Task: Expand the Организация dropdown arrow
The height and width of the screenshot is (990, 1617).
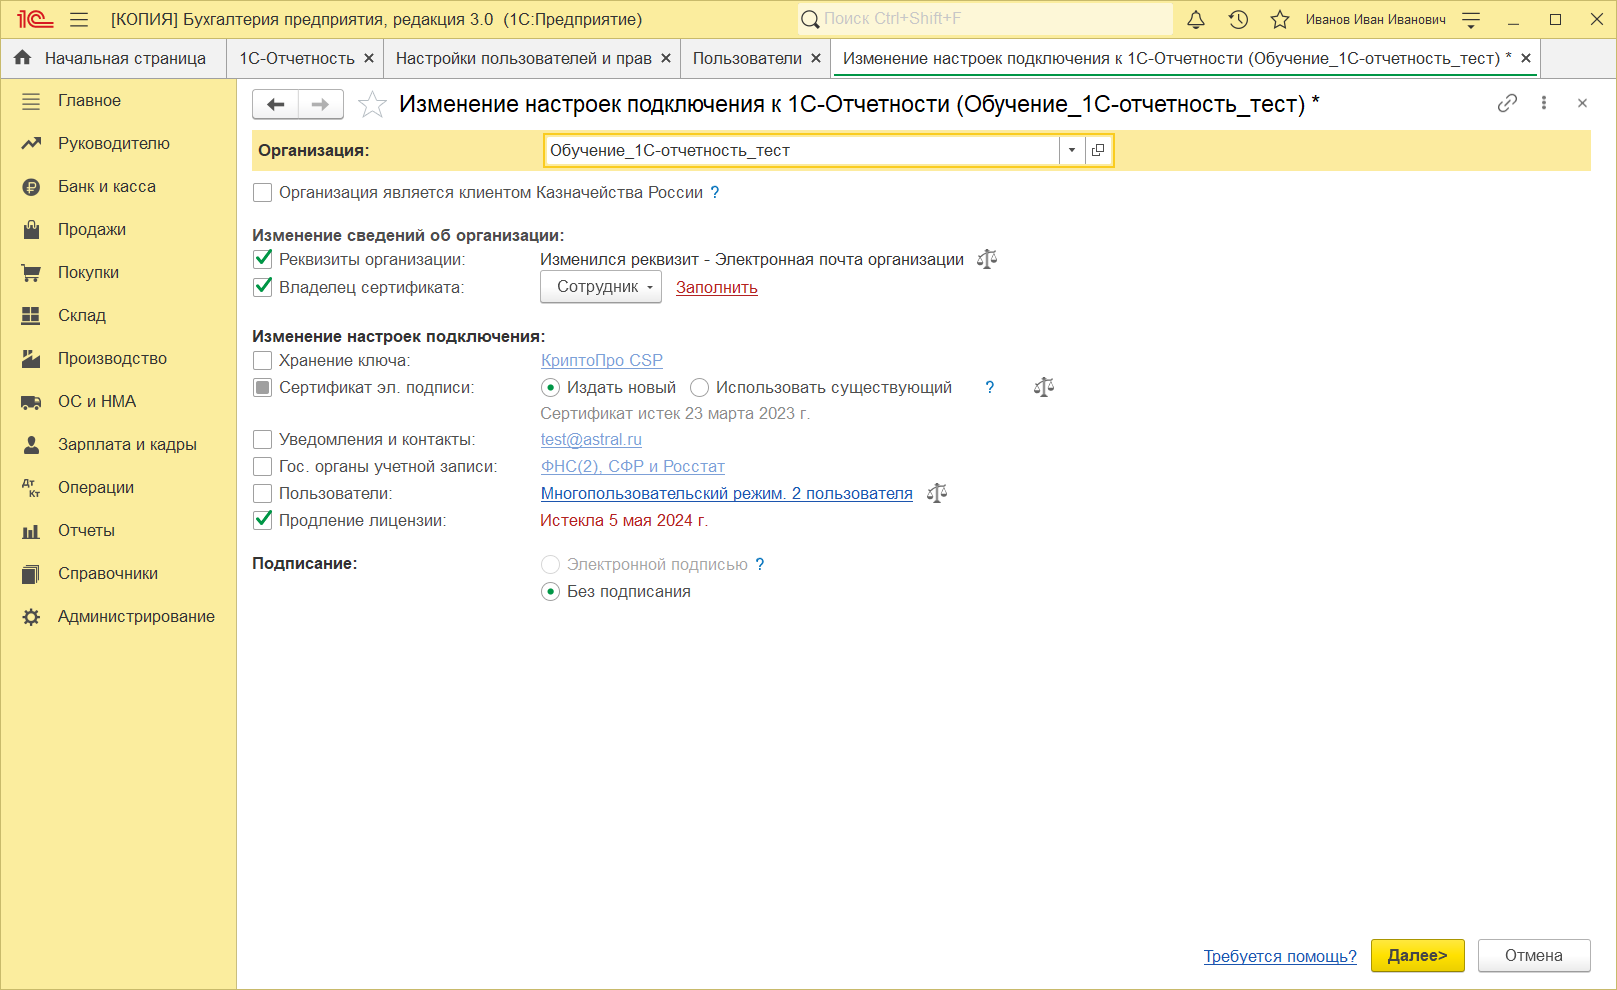Action: click(1072, 150)
